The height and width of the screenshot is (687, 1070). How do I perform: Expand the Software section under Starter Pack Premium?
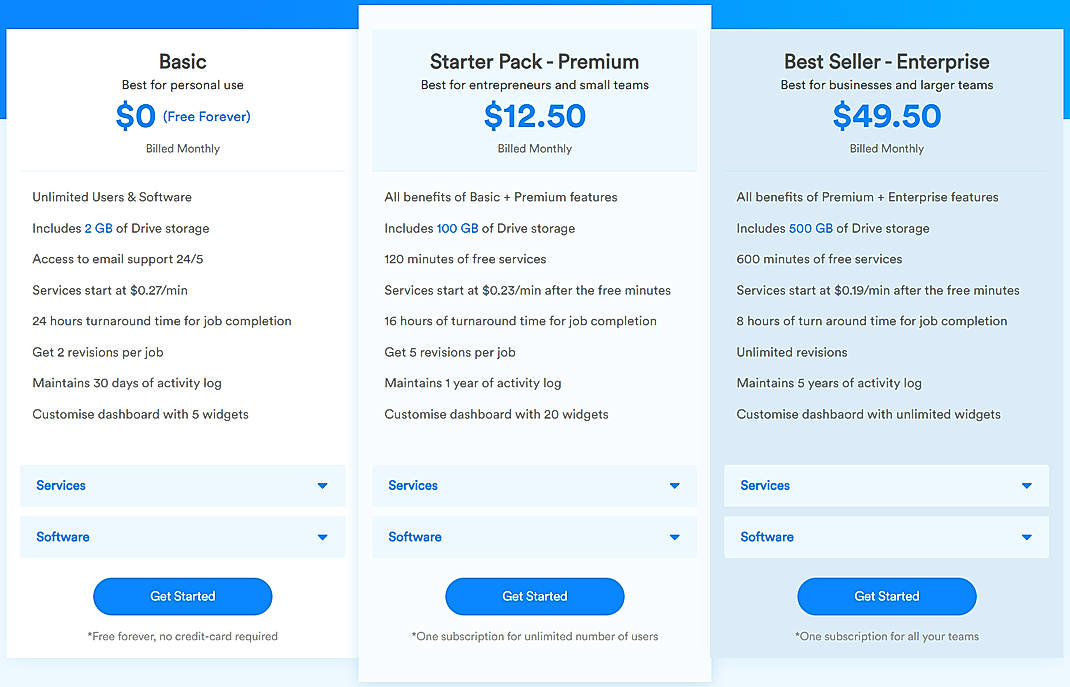pos(535,537)
